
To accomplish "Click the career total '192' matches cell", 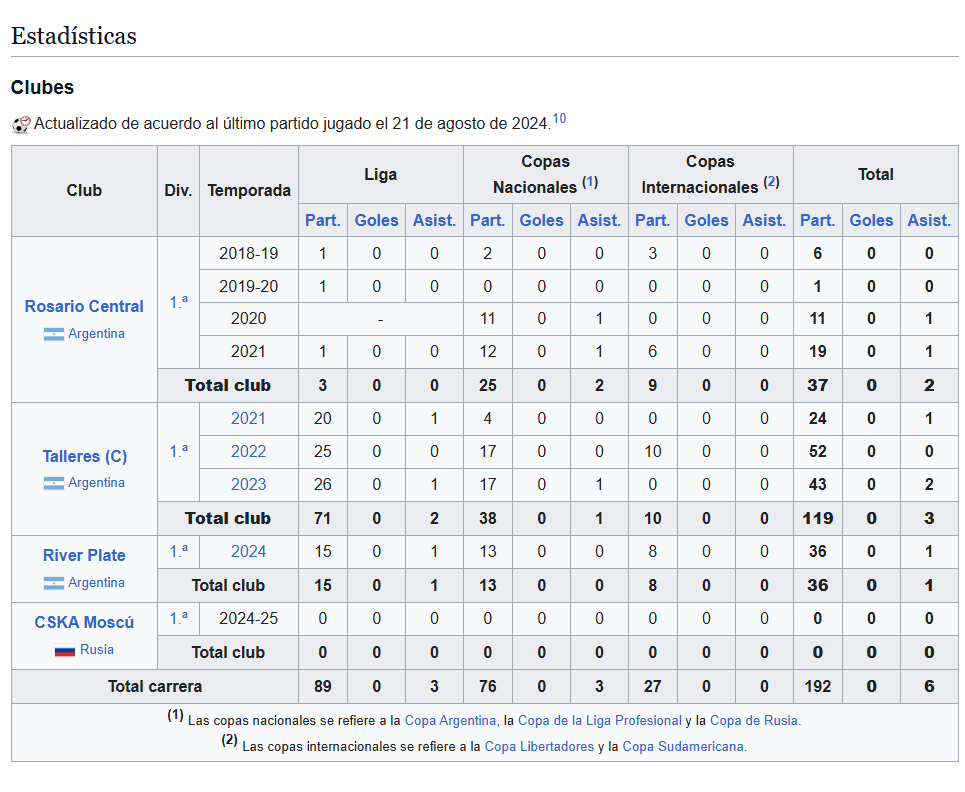I will click(817, 686).
